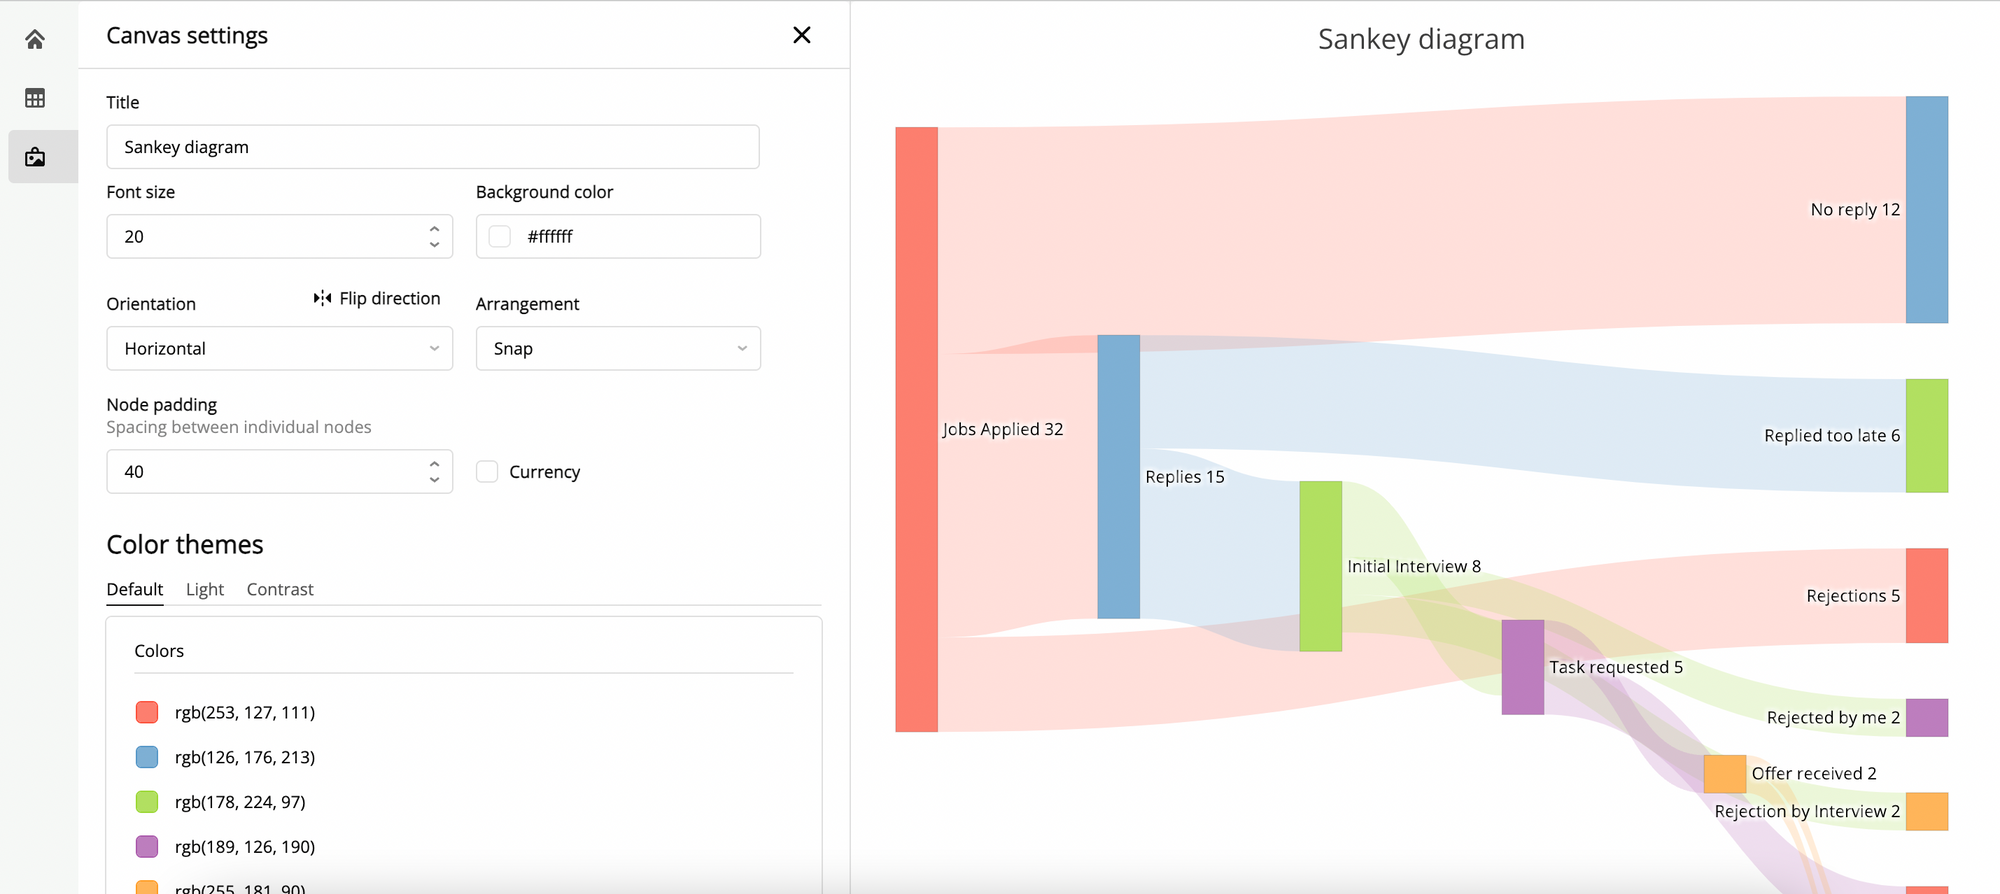Click into the Node padding field
2000x894 pixels.
coord(280,472)
